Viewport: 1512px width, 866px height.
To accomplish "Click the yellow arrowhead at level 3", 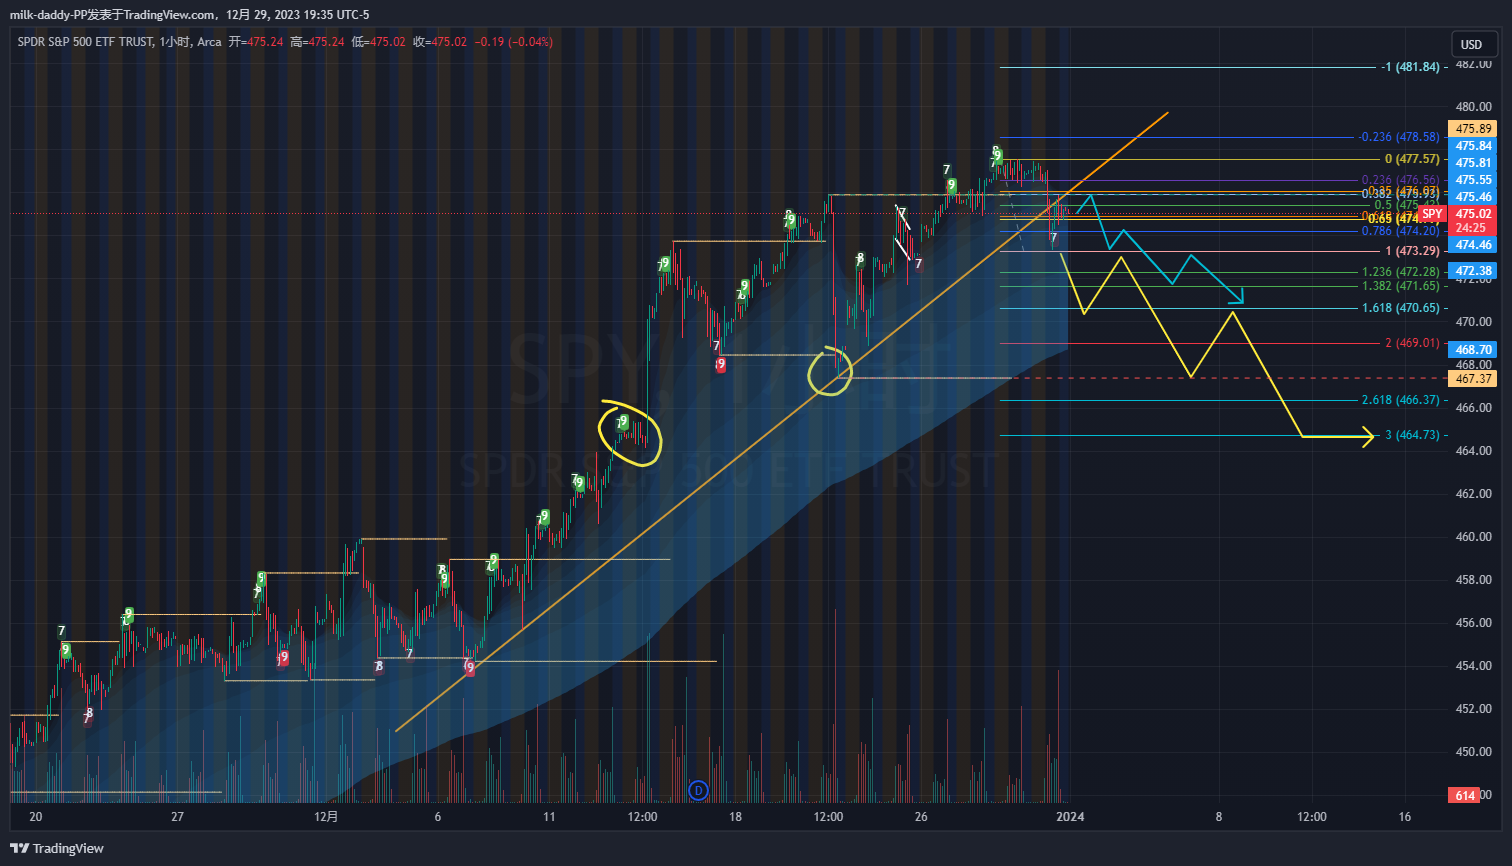I will [x=1368, y=436].
